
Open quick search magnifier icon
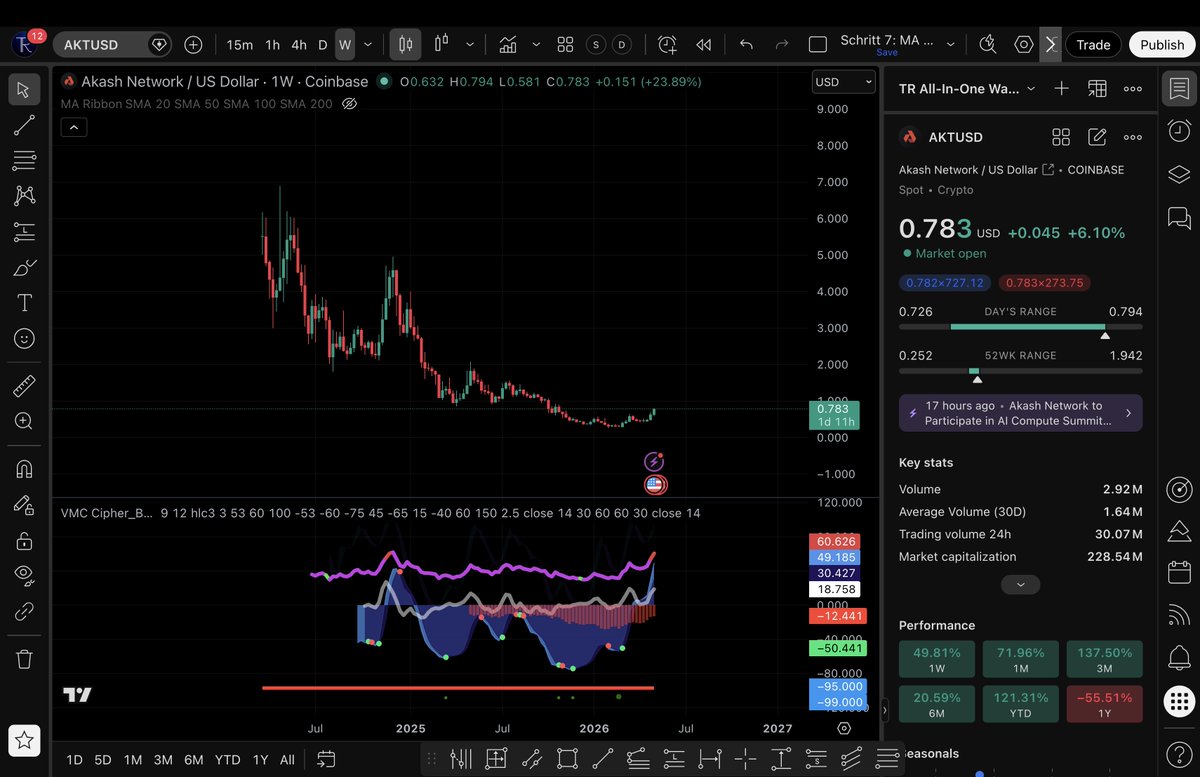[x=988, y=45]
